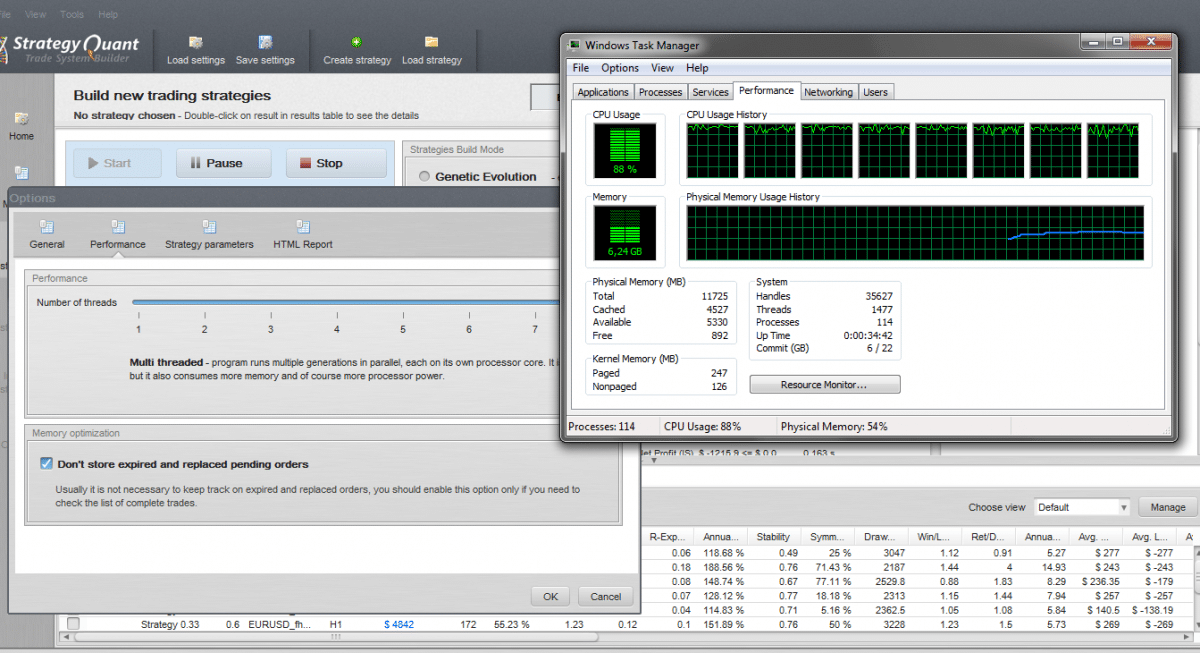Sort by the Avg. L... column header
1200x653 pixels.
(x=1150, y=537)
